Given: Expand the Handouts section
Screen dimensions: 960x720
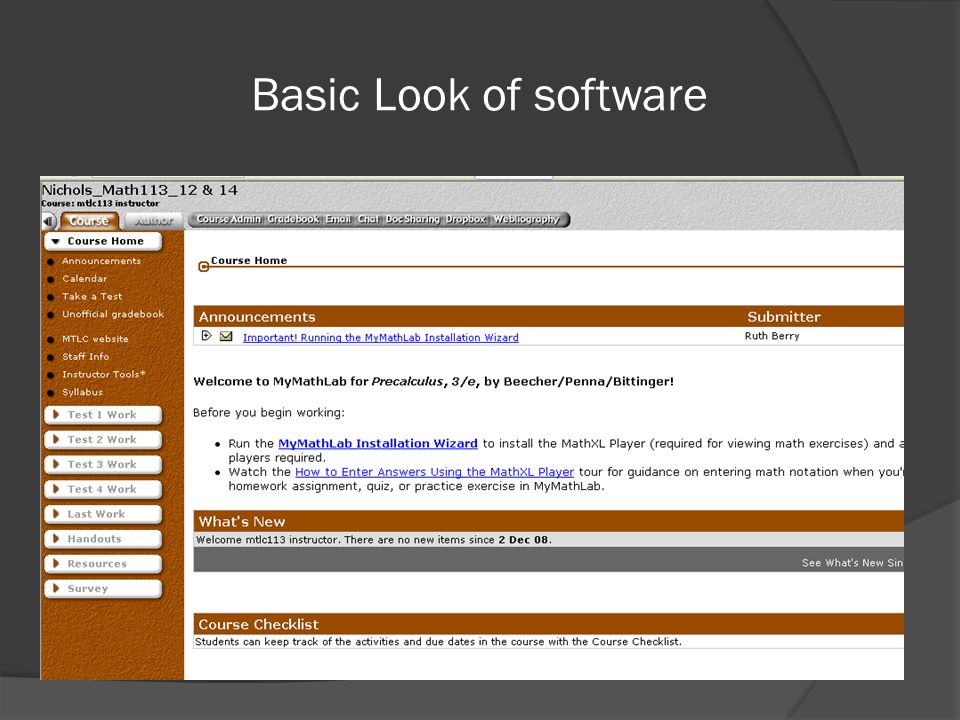Looking at the screenshot, I should [x=103, y=539].
